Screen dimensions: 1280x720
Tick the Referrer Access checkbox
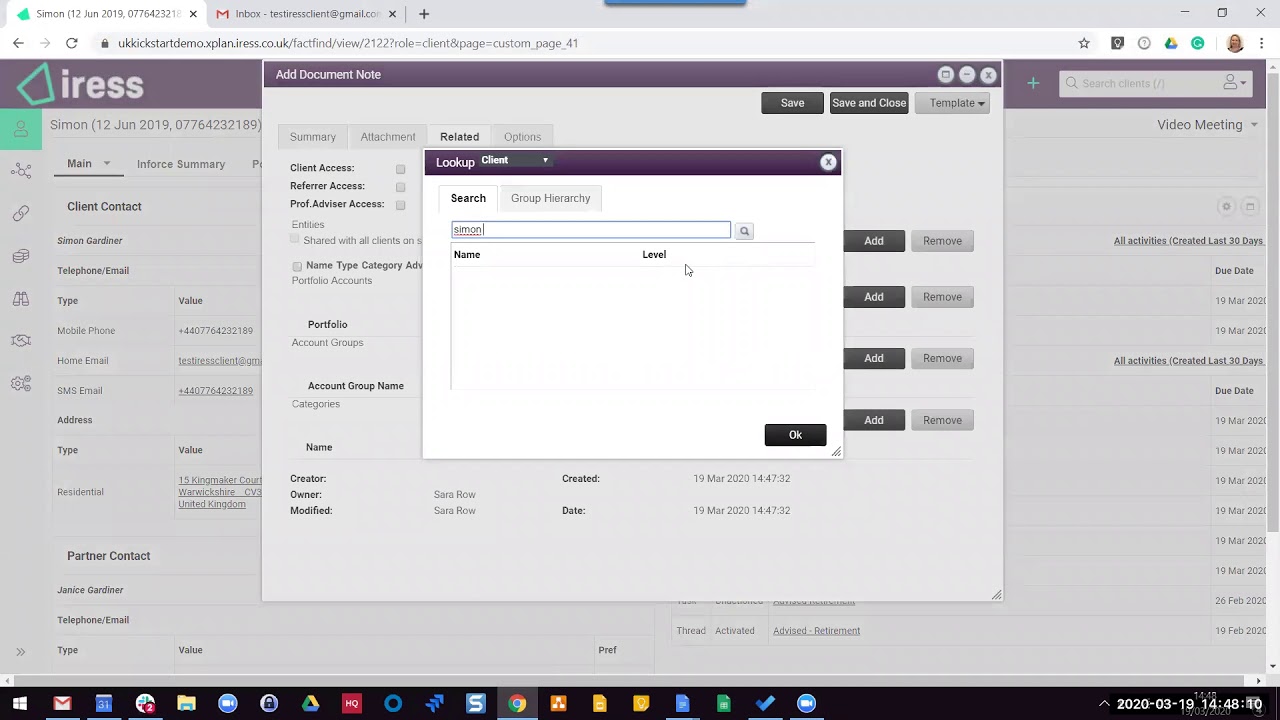(400, 187)
